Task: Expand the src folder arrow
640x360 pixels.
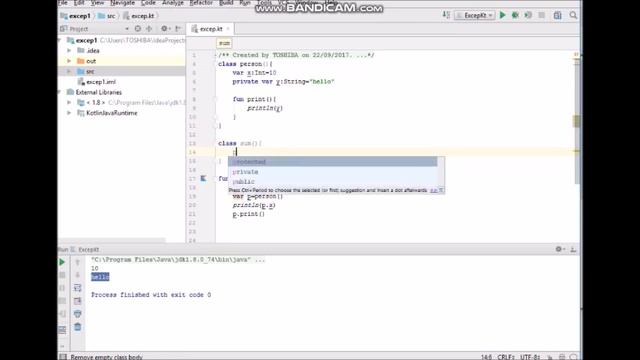Action: (69, 71)
